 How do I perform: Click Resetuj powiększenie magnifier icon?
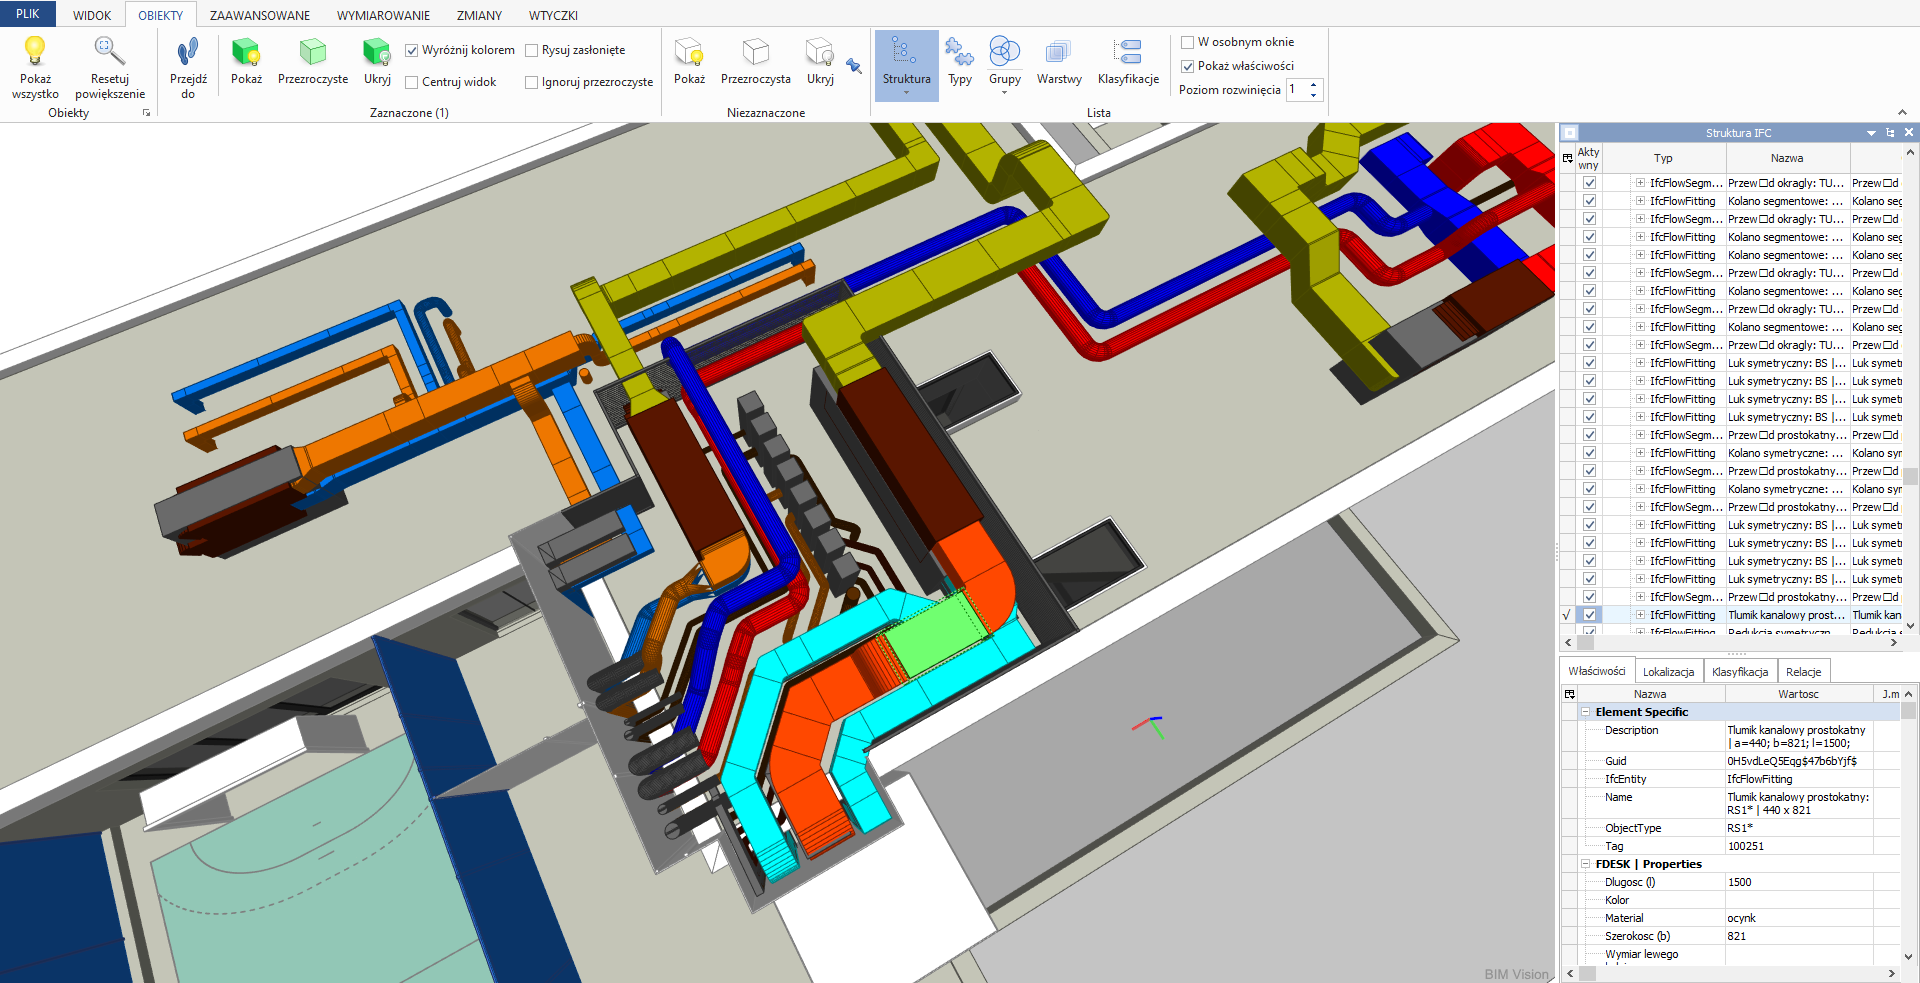click(109, 51)
